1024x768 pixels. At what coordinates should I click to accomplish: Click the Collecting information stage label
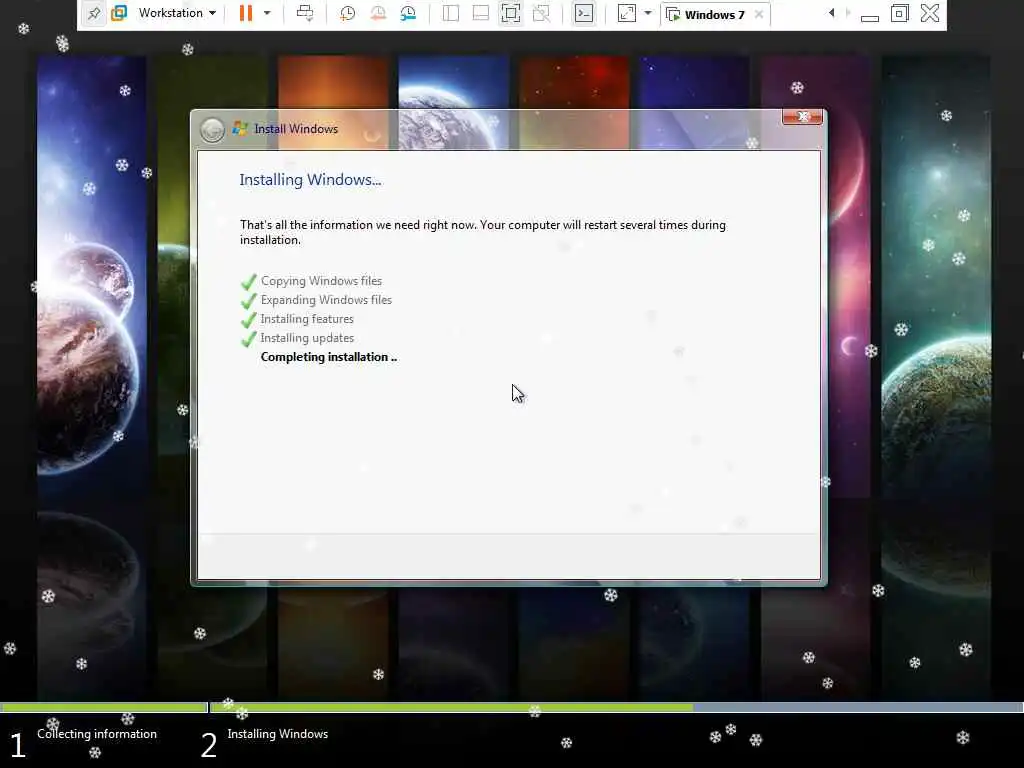click(97, 734)
